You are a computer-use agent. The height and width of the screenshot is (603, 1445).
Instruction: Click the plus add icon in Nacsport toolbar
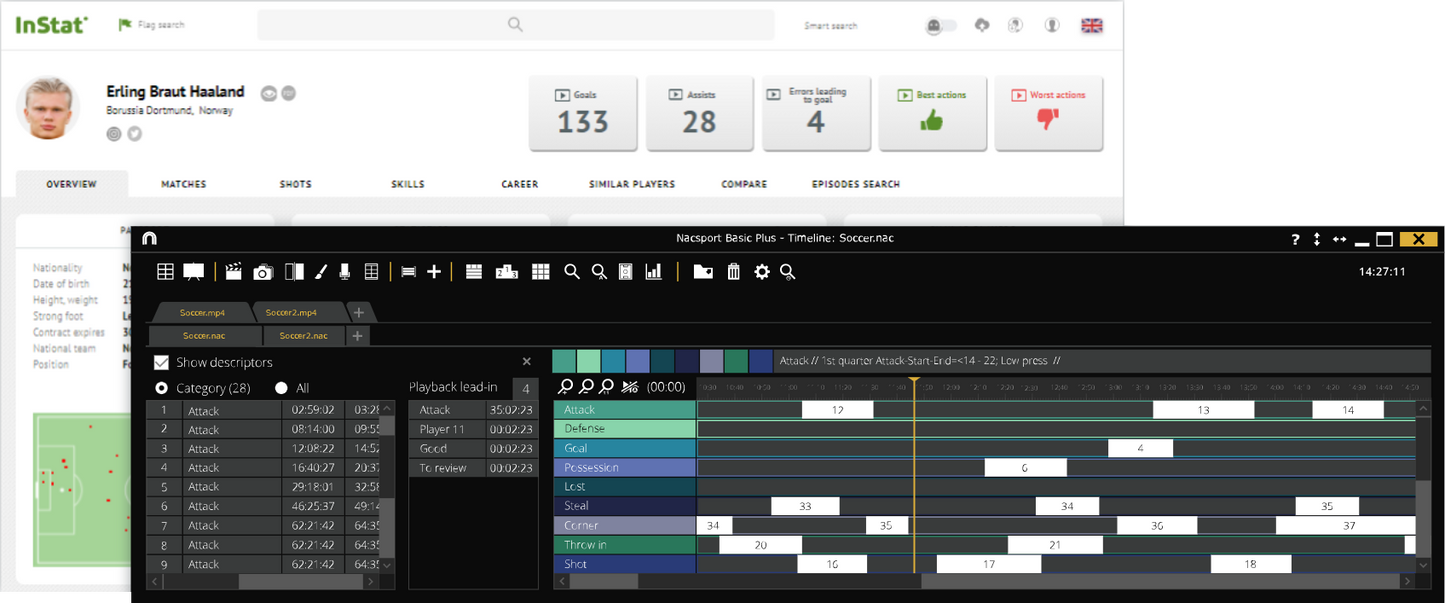434,272
